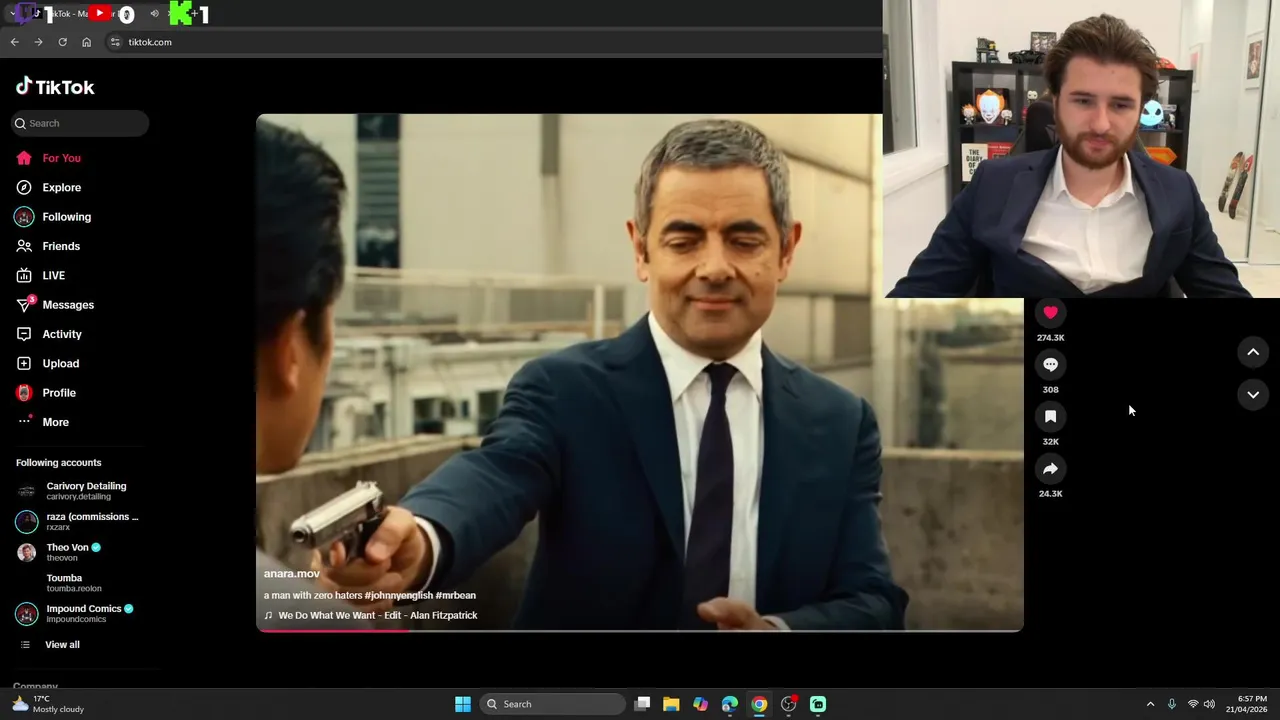Open the Wi-Fi network tray icon

point(1192,704)
